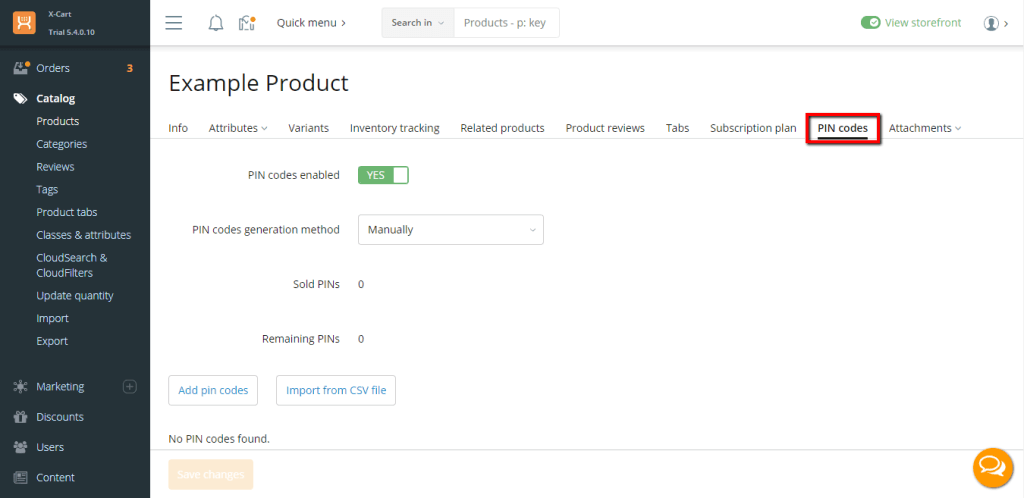
Task: Open the Search in dropdown
Action: (418, 23)
